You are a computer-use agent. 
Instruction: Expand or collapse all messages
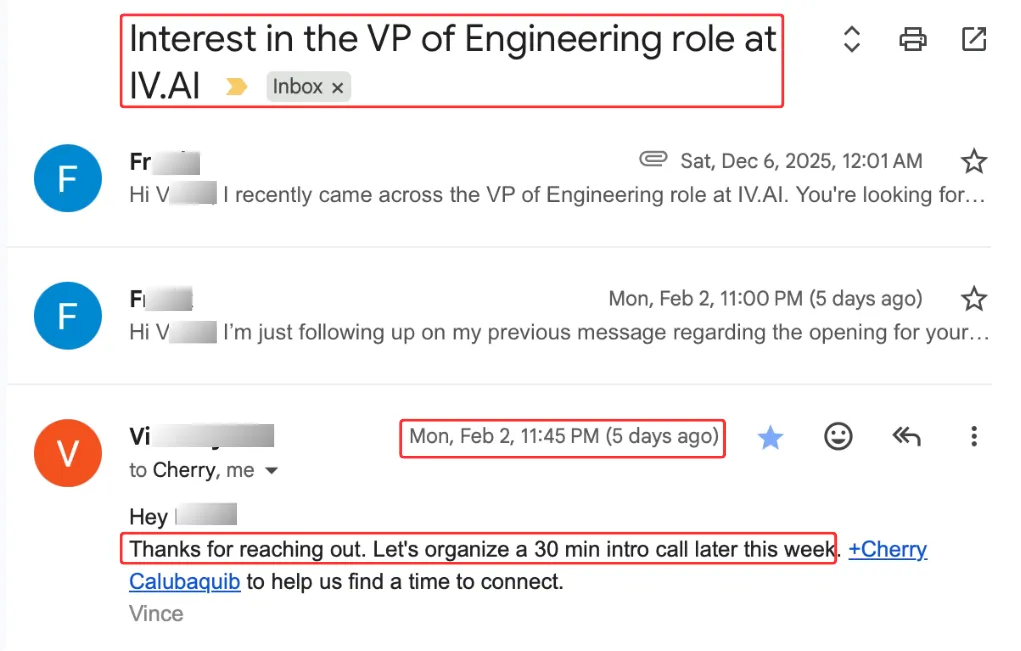[x=851, y=40]
